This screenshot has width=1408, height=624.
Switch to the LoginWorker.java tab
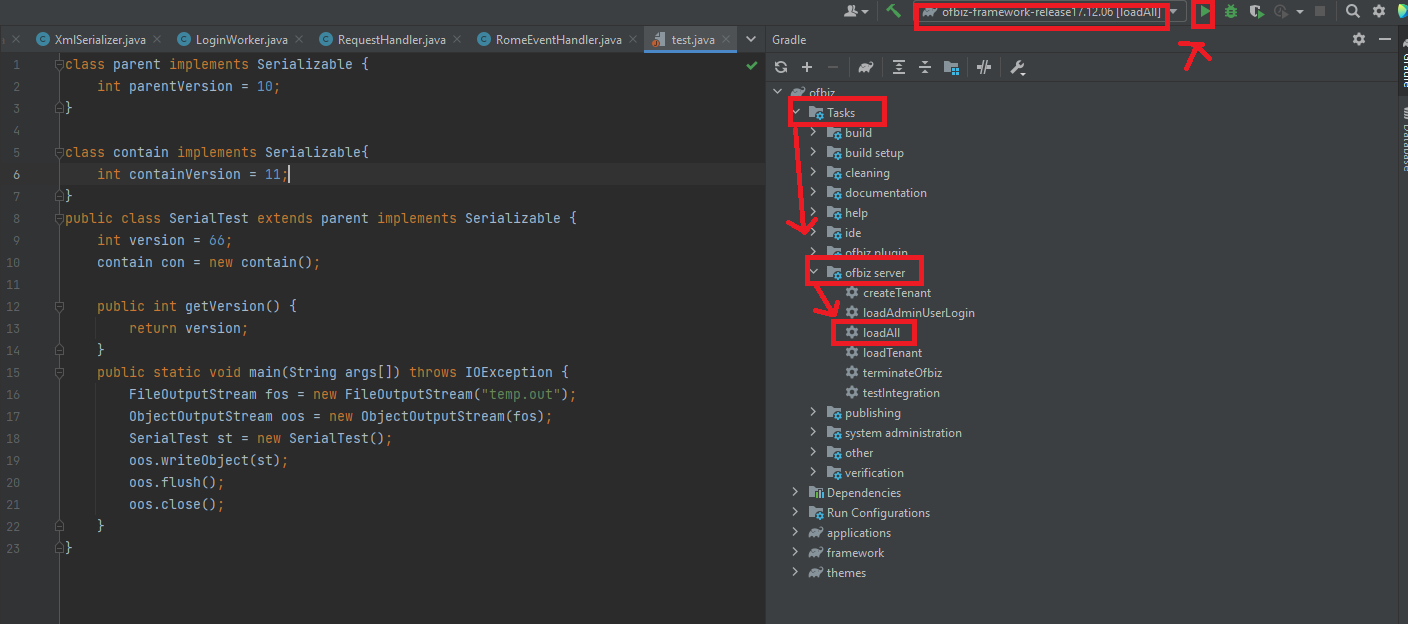point(241,40)
